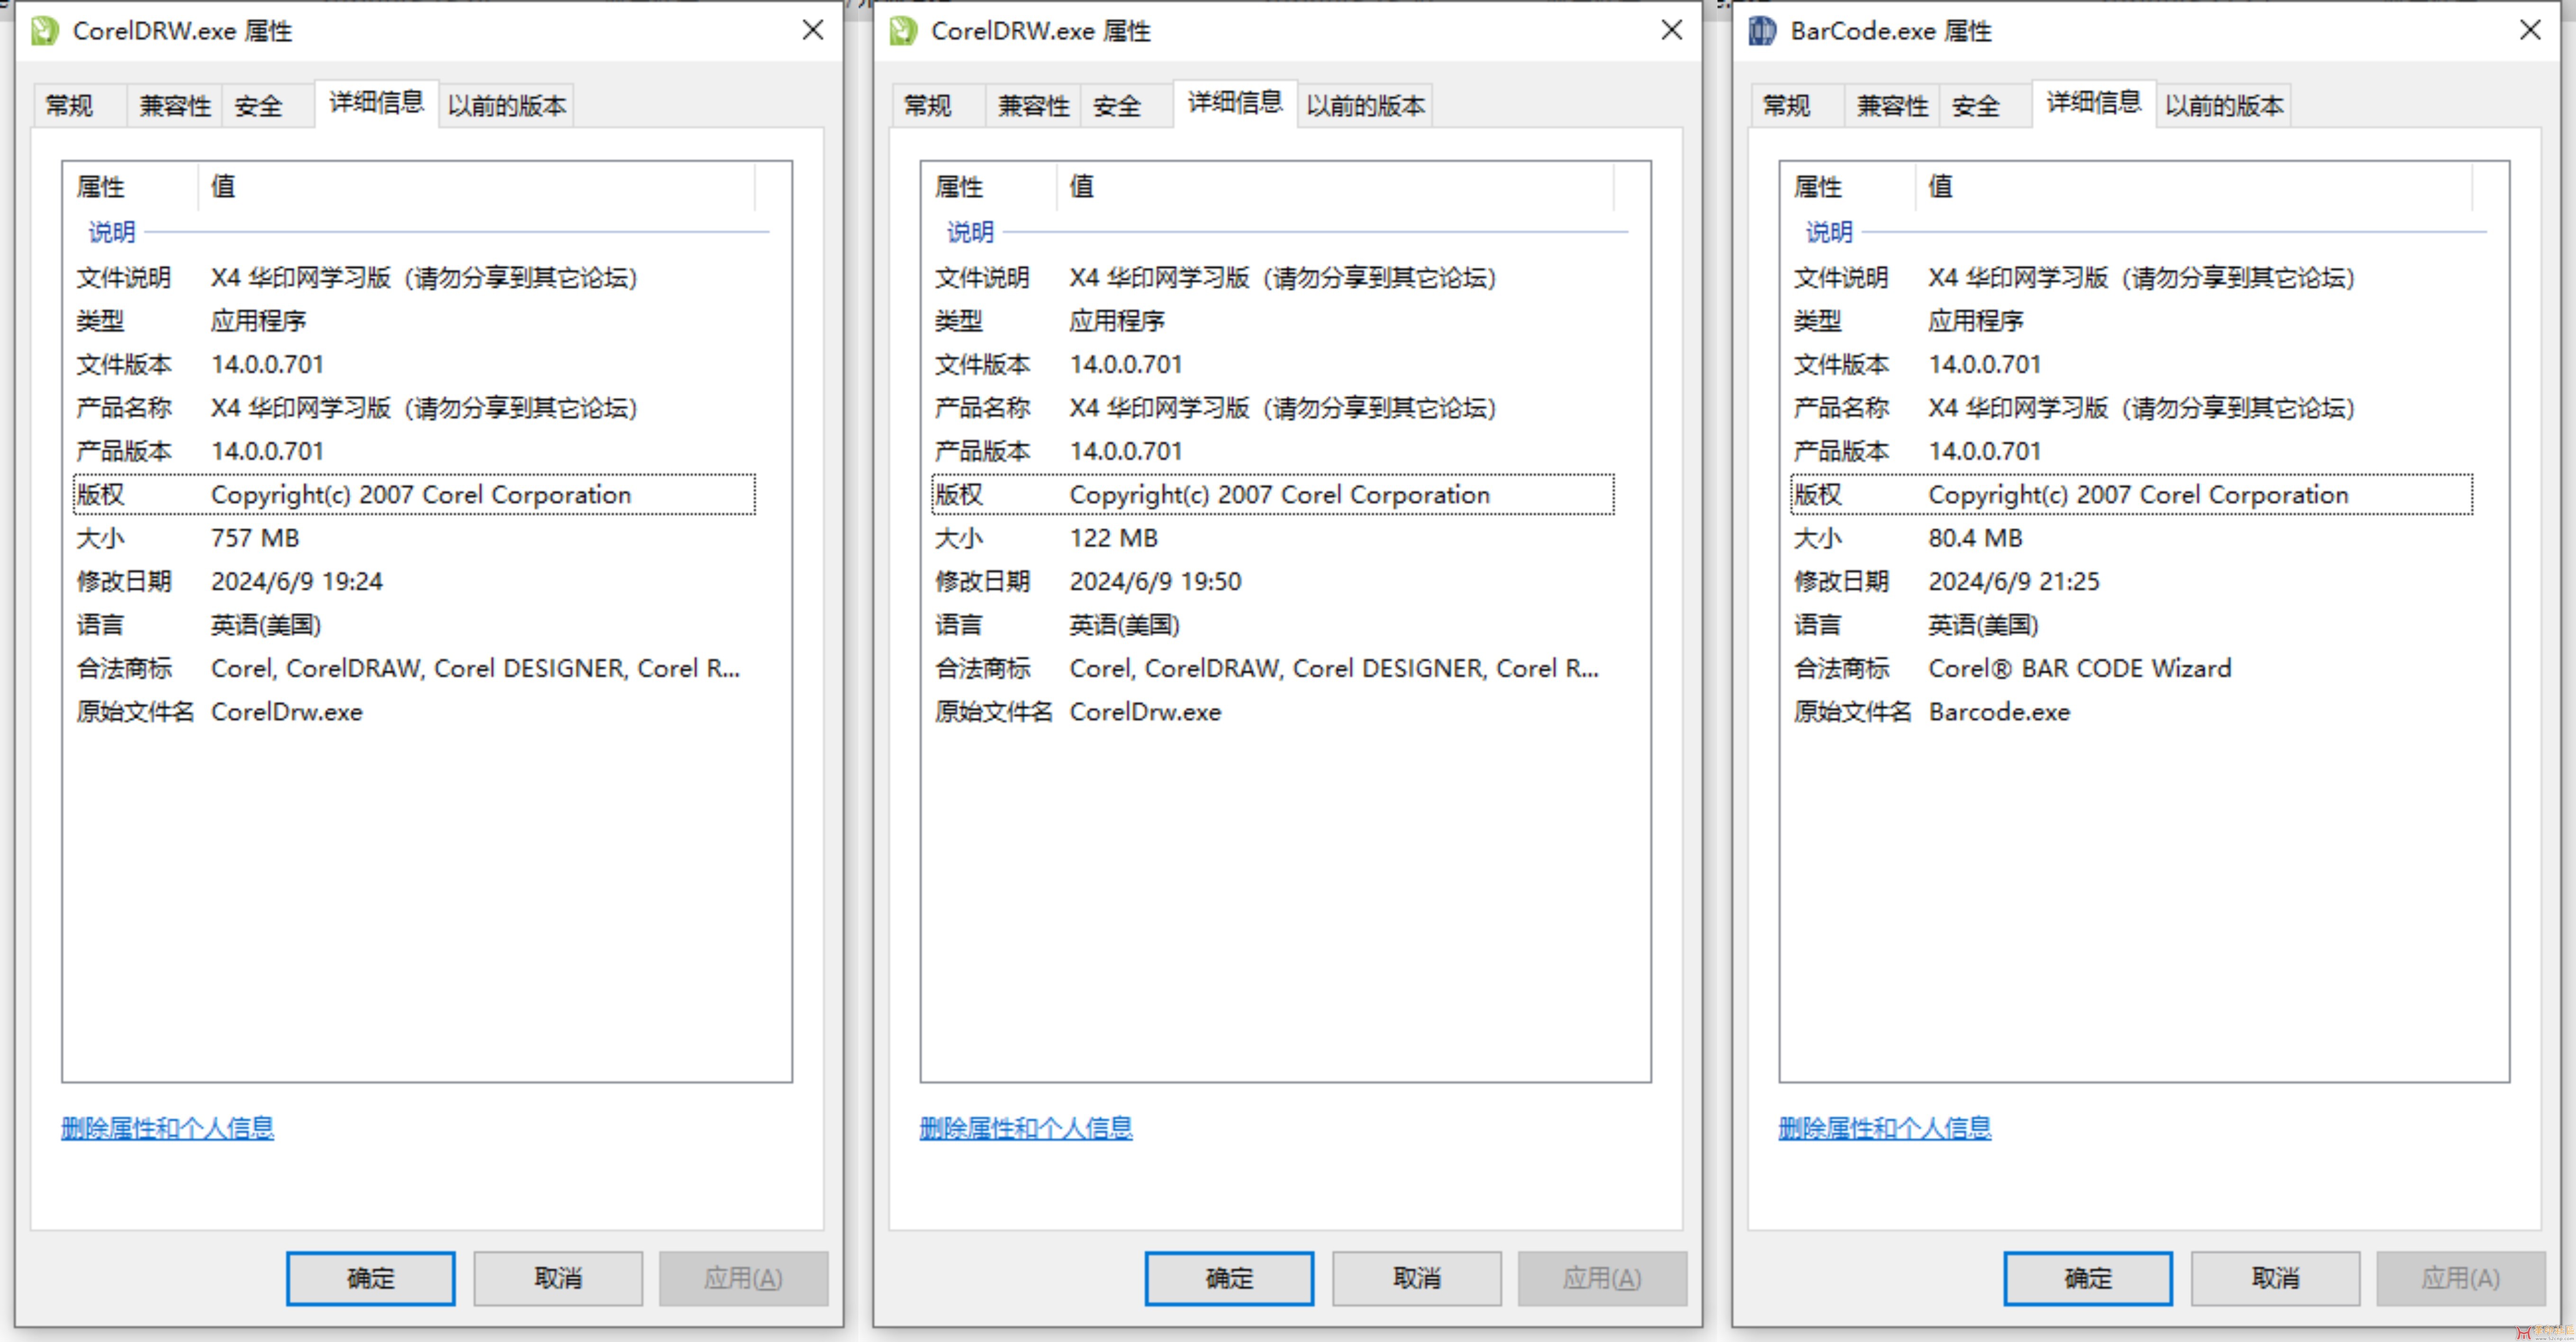
Task: Select 合法商标 Corel® BAR CODE Wizard row
Action: [x=2132, y=668]
